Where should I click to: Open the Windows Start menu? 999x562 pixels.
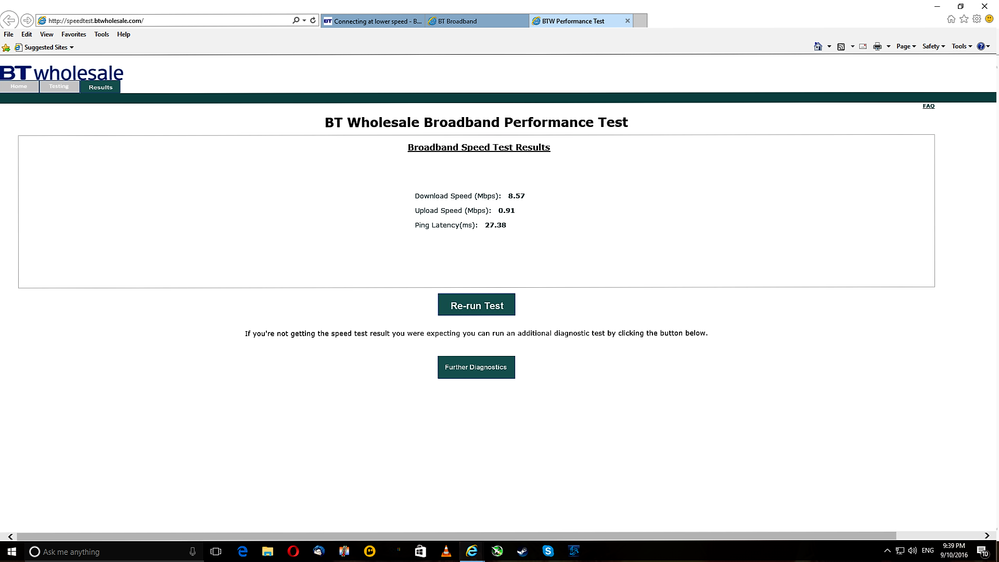[11, 551]
